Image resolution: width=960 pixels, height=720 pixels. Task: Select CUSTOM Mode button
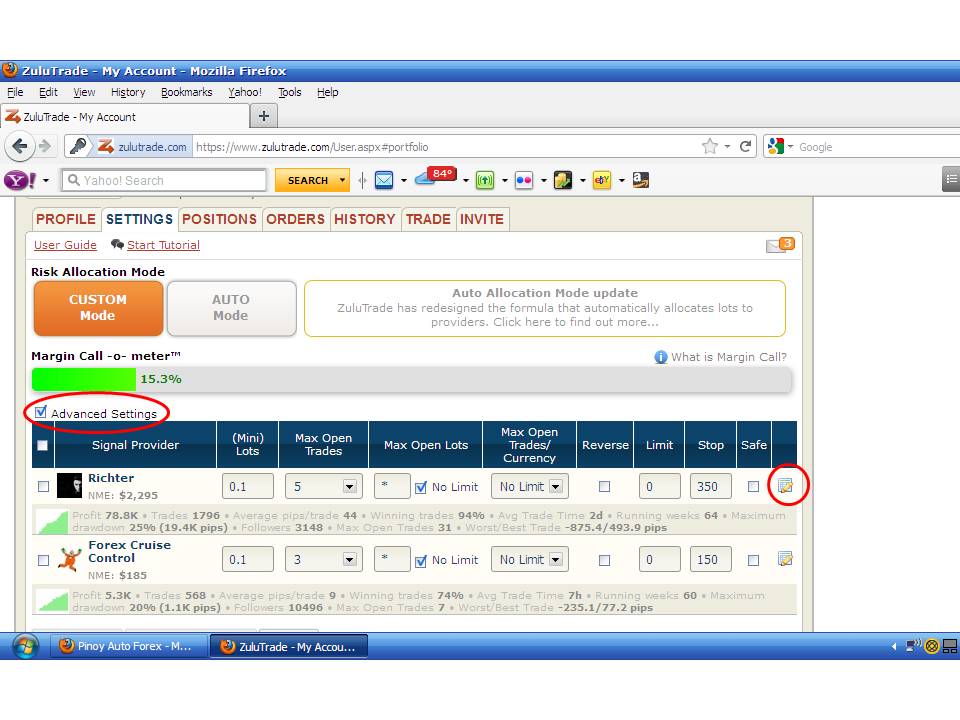pos(98,308)
